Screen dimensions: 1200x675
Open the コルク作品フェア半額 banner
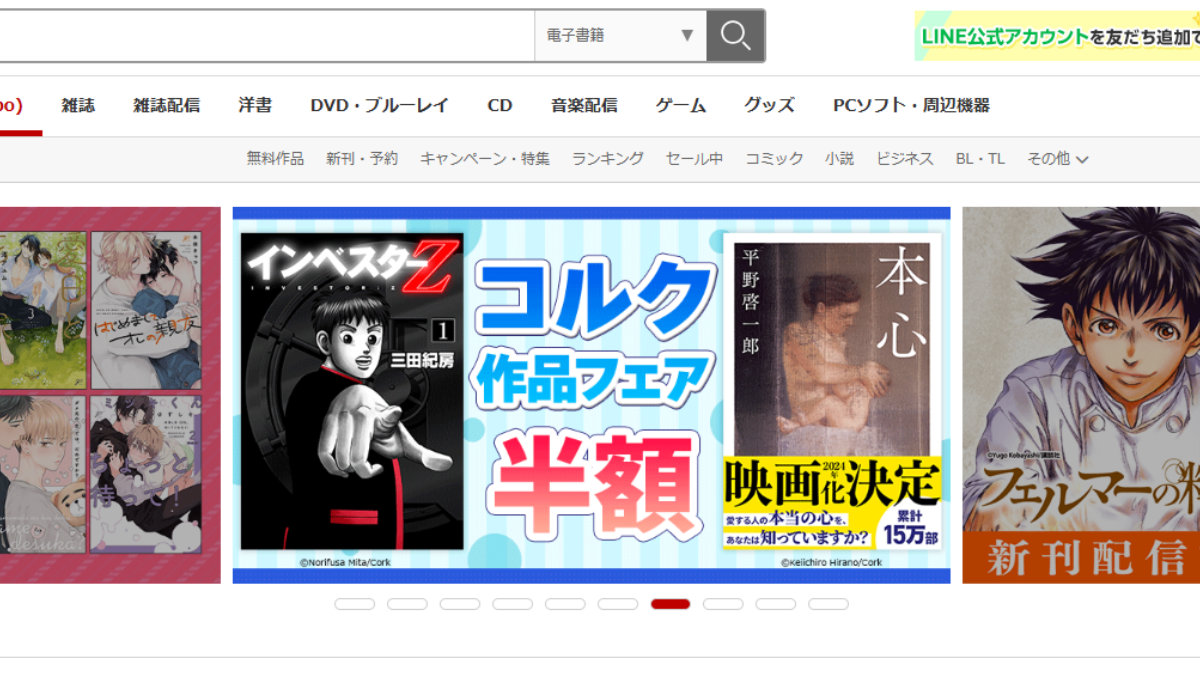592,395
